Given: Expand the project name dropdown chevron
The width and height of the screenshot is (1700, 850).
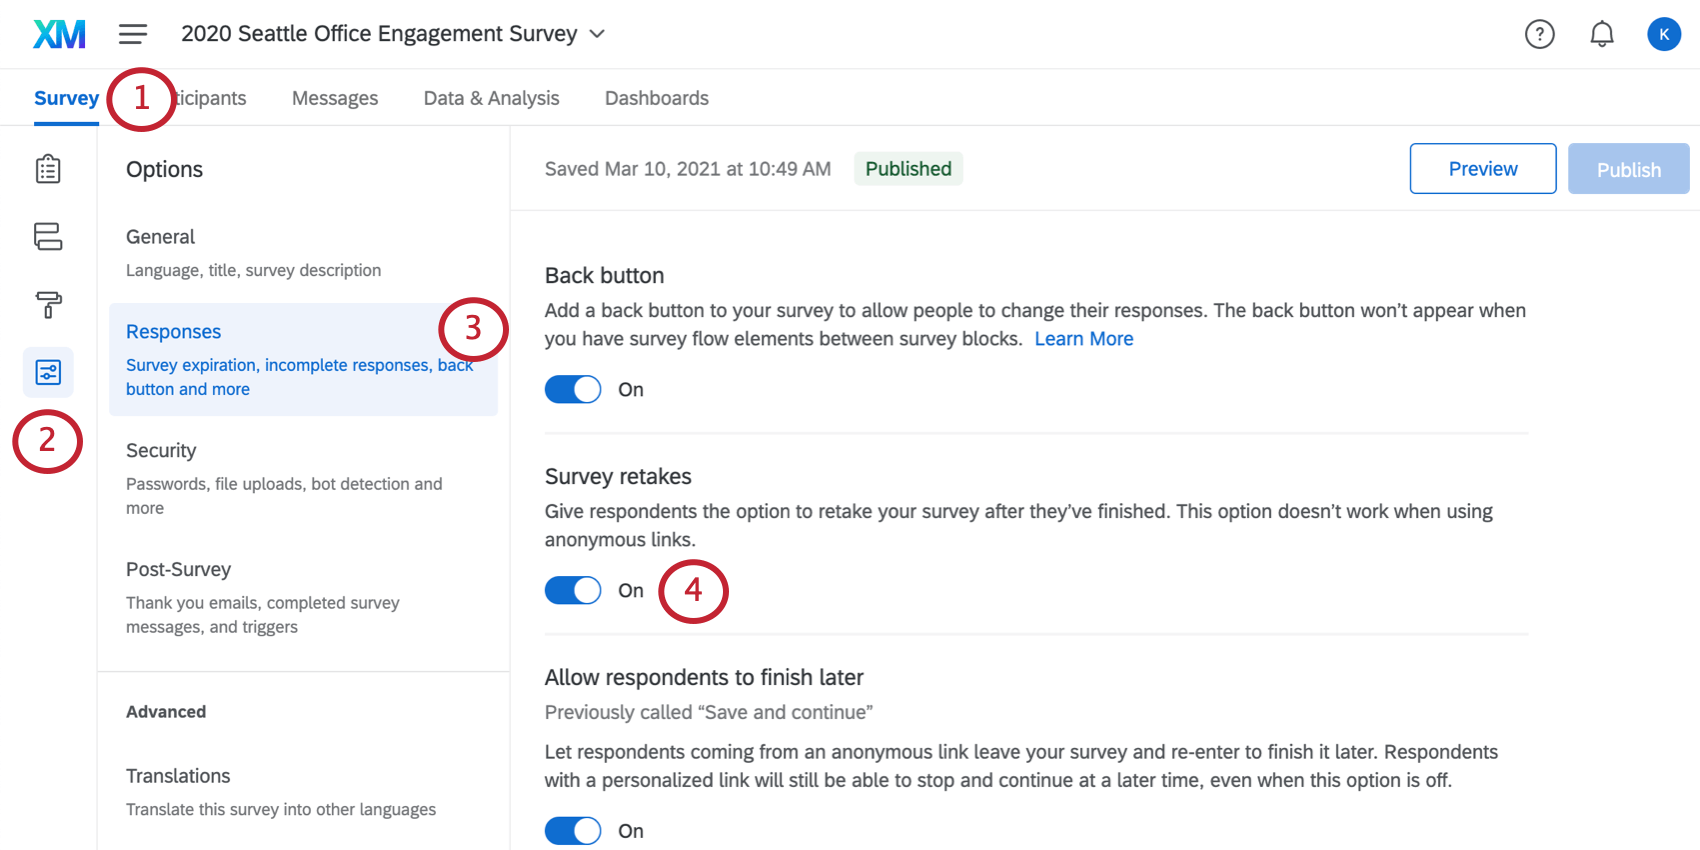Looking at the screenshot, I should coord(597,34).
